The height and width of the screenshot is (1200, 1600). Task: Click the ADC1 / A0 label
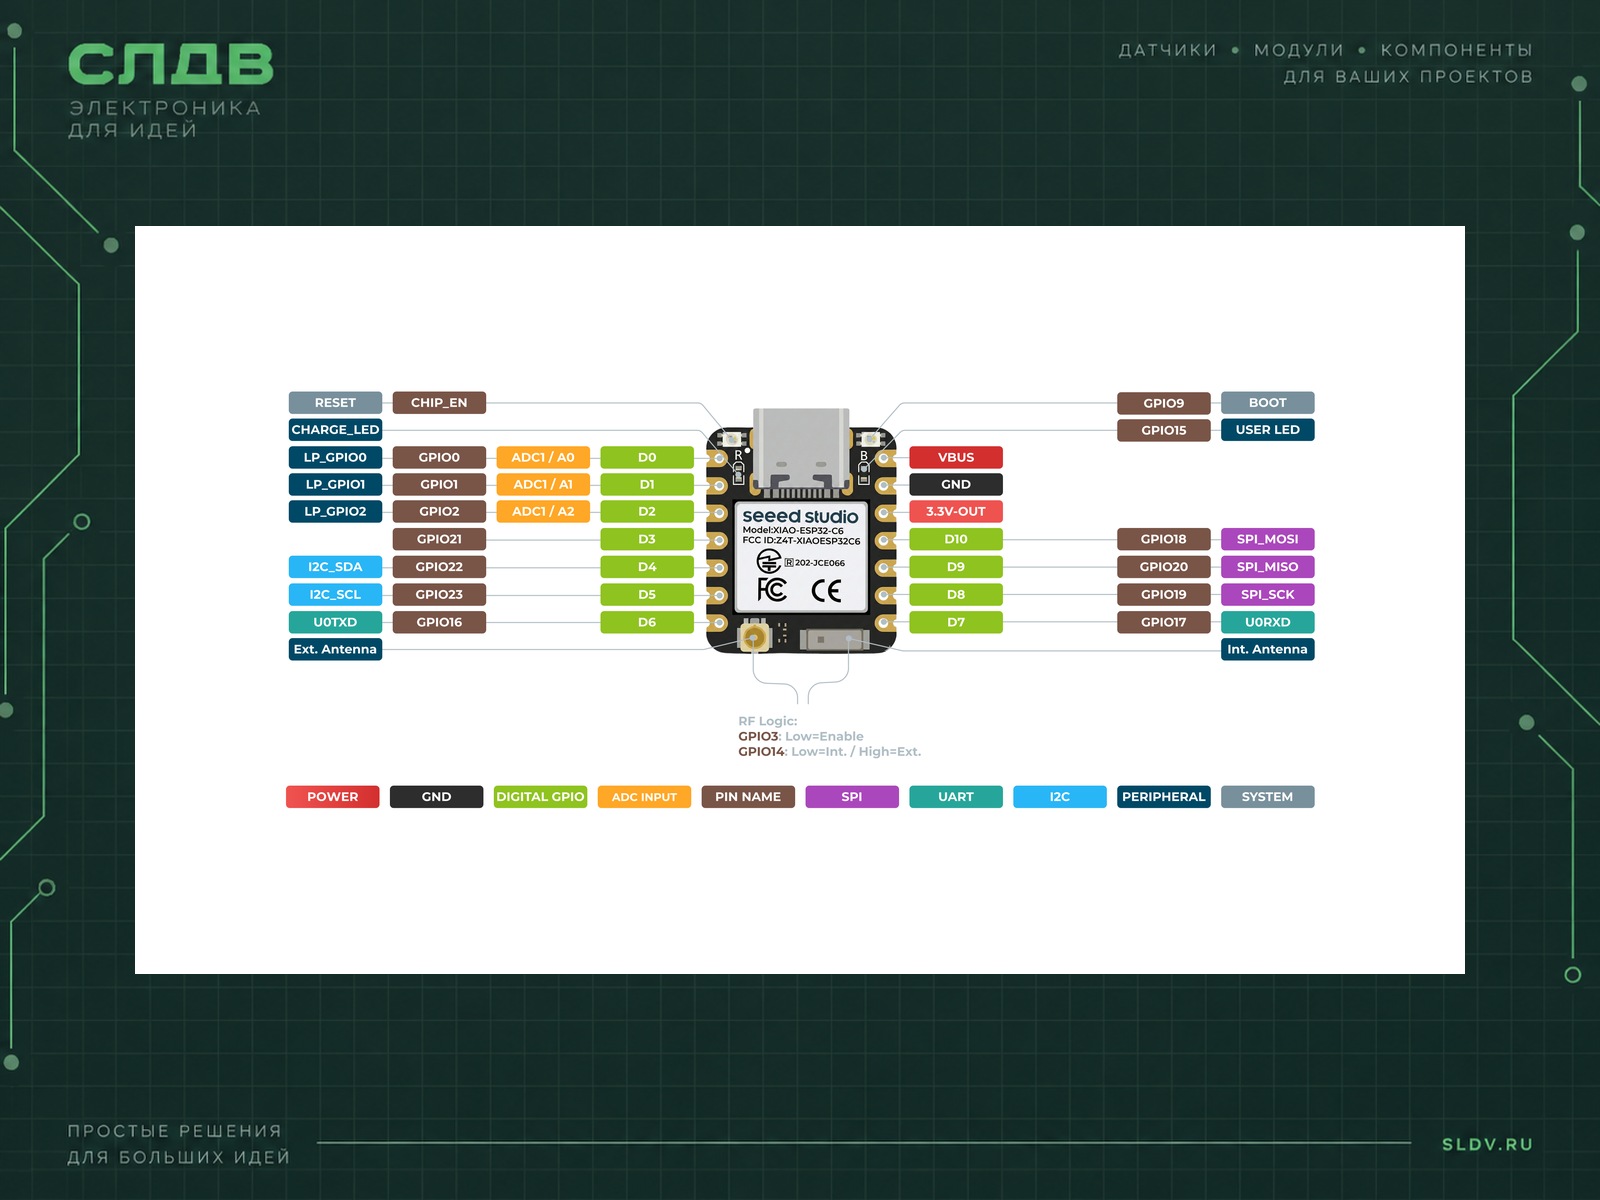(543, 457)
